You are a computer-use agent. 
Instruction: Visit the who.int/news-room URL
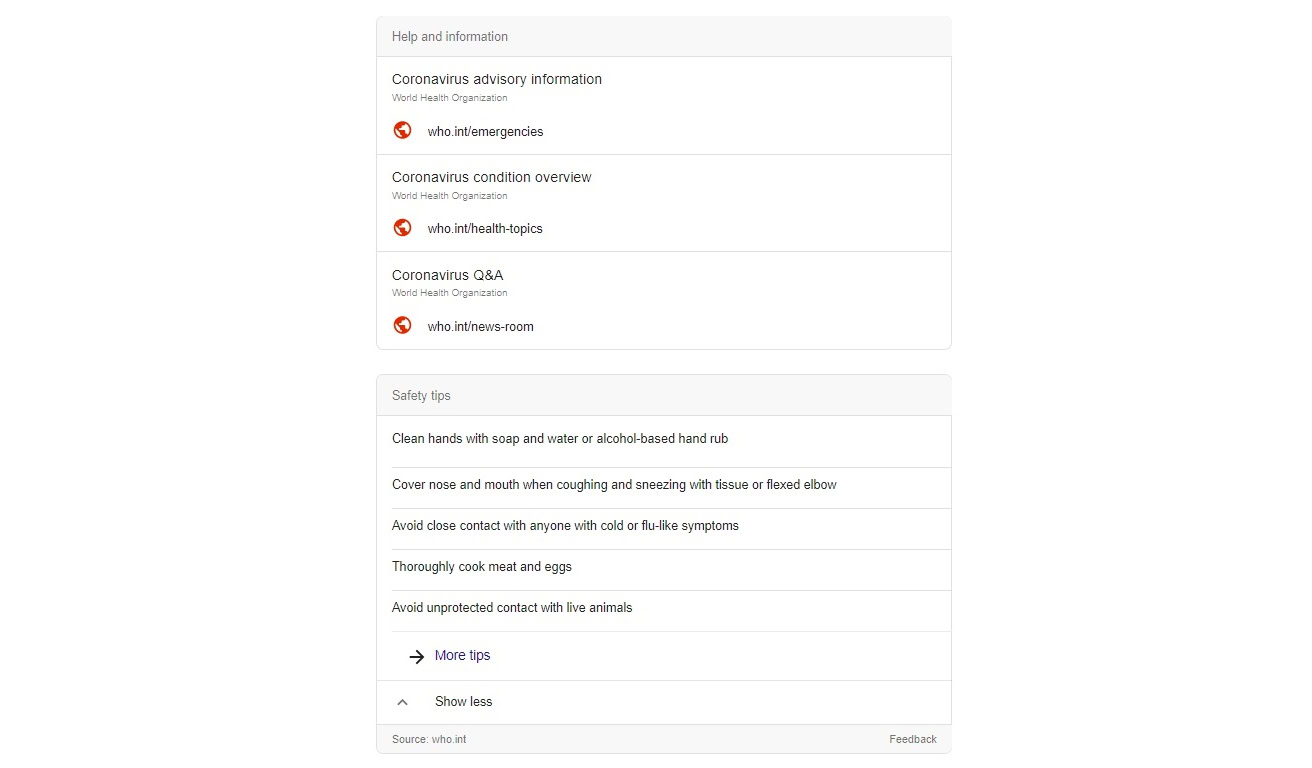(480, 326)
